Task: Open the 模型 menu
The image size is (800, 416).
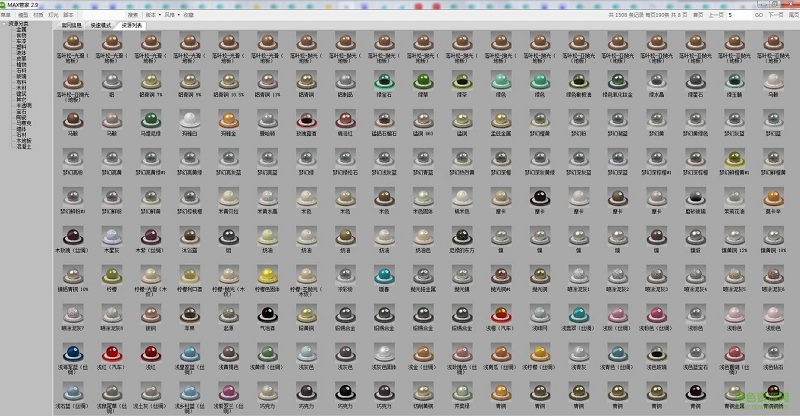Action: (x=24, y=16)
